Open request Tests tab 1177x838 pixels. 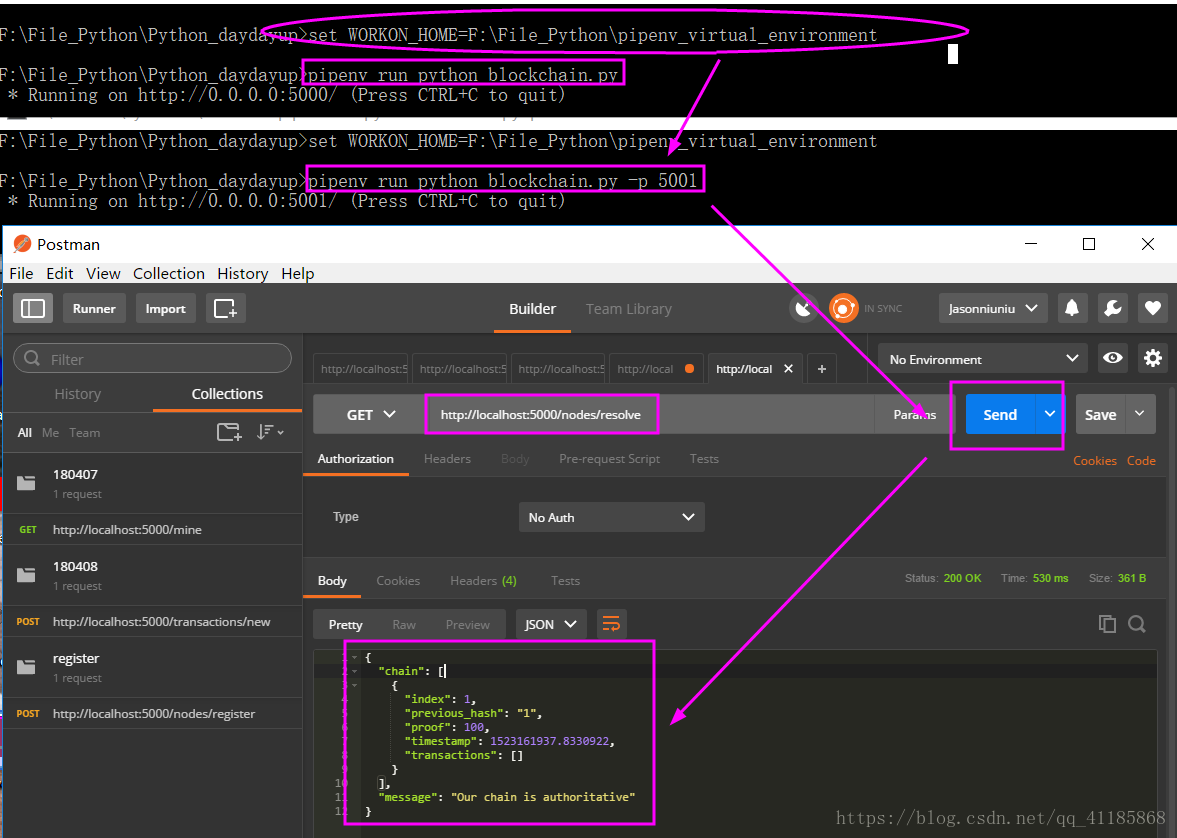704,458
